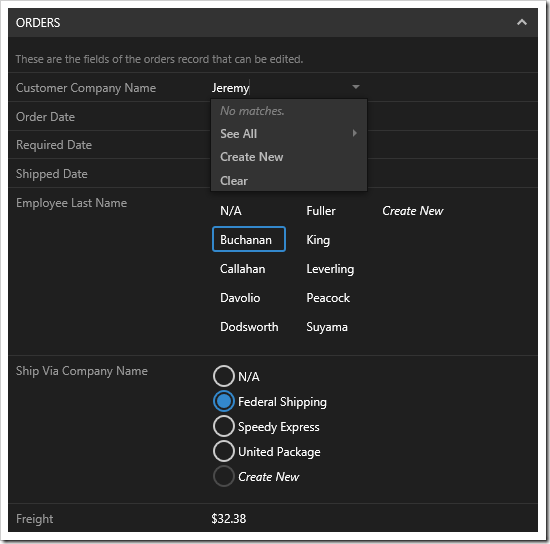Select the N/A shipping radio button
This screenshot has height=544, width=550.
tap(223, 376)
